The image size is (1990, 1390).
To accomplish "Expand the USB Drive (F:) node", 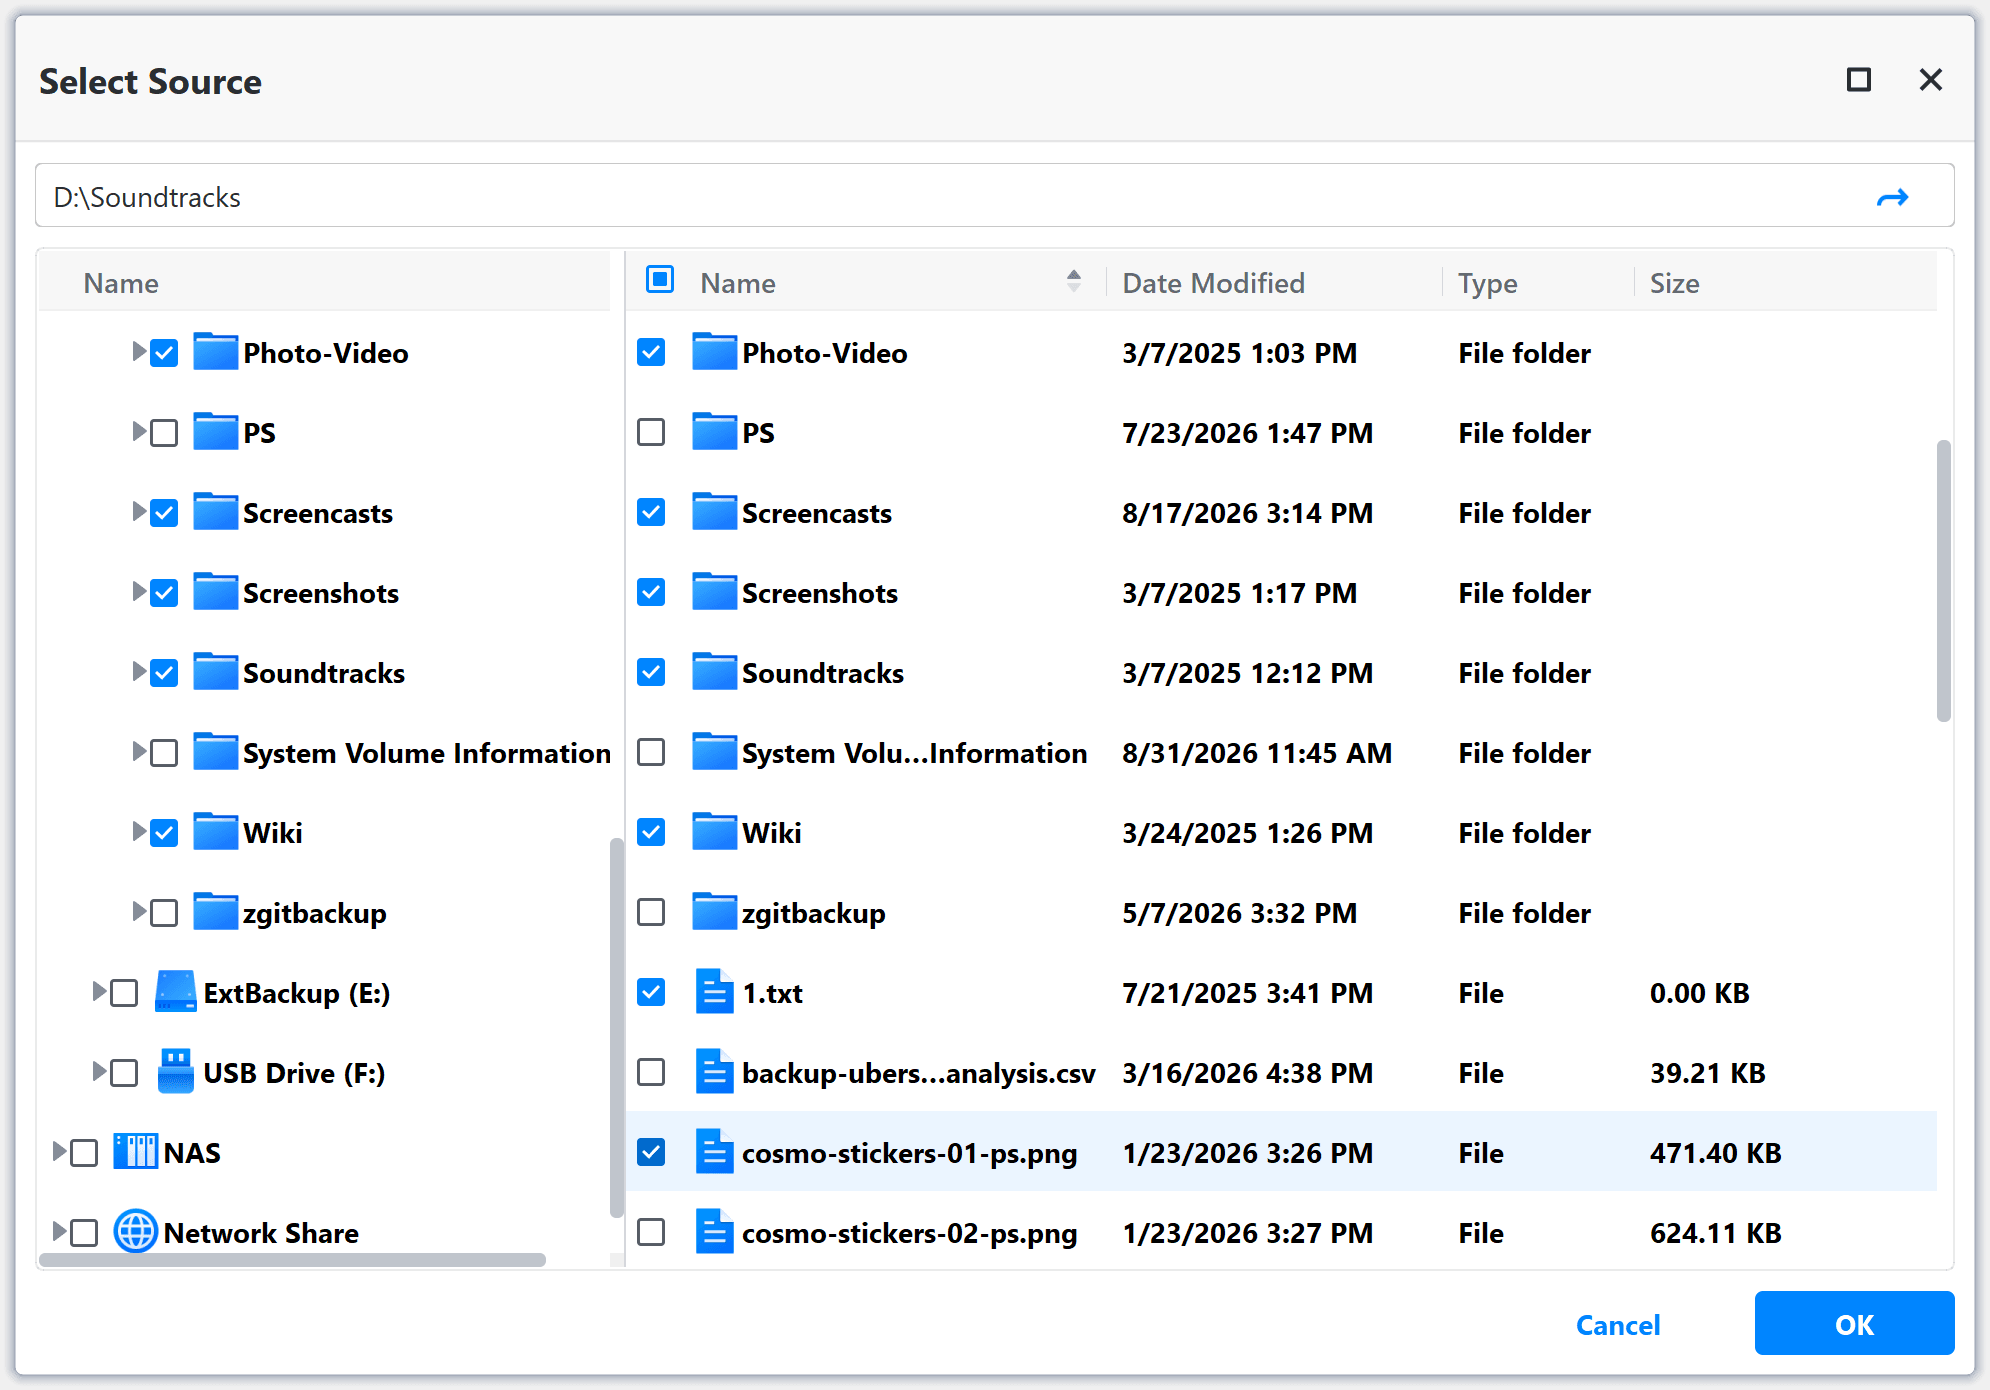I will [x=99, y=1071].
